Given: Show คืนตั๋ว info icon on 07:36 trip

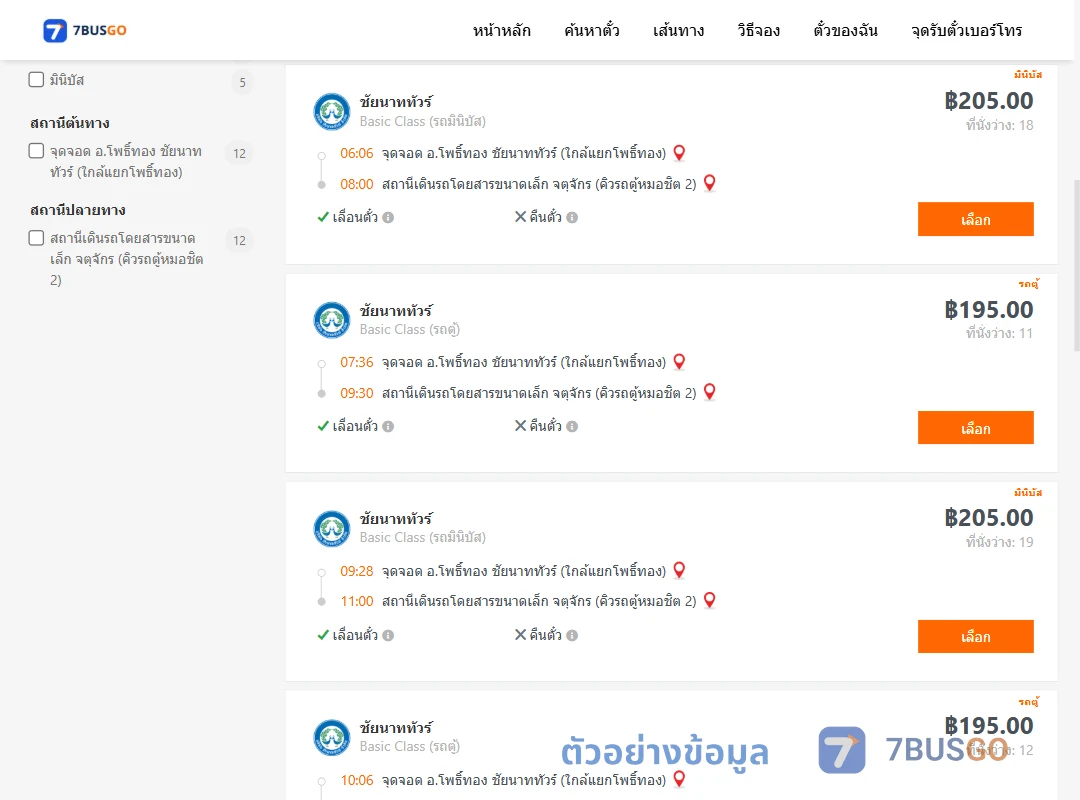Looking at the screenshot, I should [572, 427].
